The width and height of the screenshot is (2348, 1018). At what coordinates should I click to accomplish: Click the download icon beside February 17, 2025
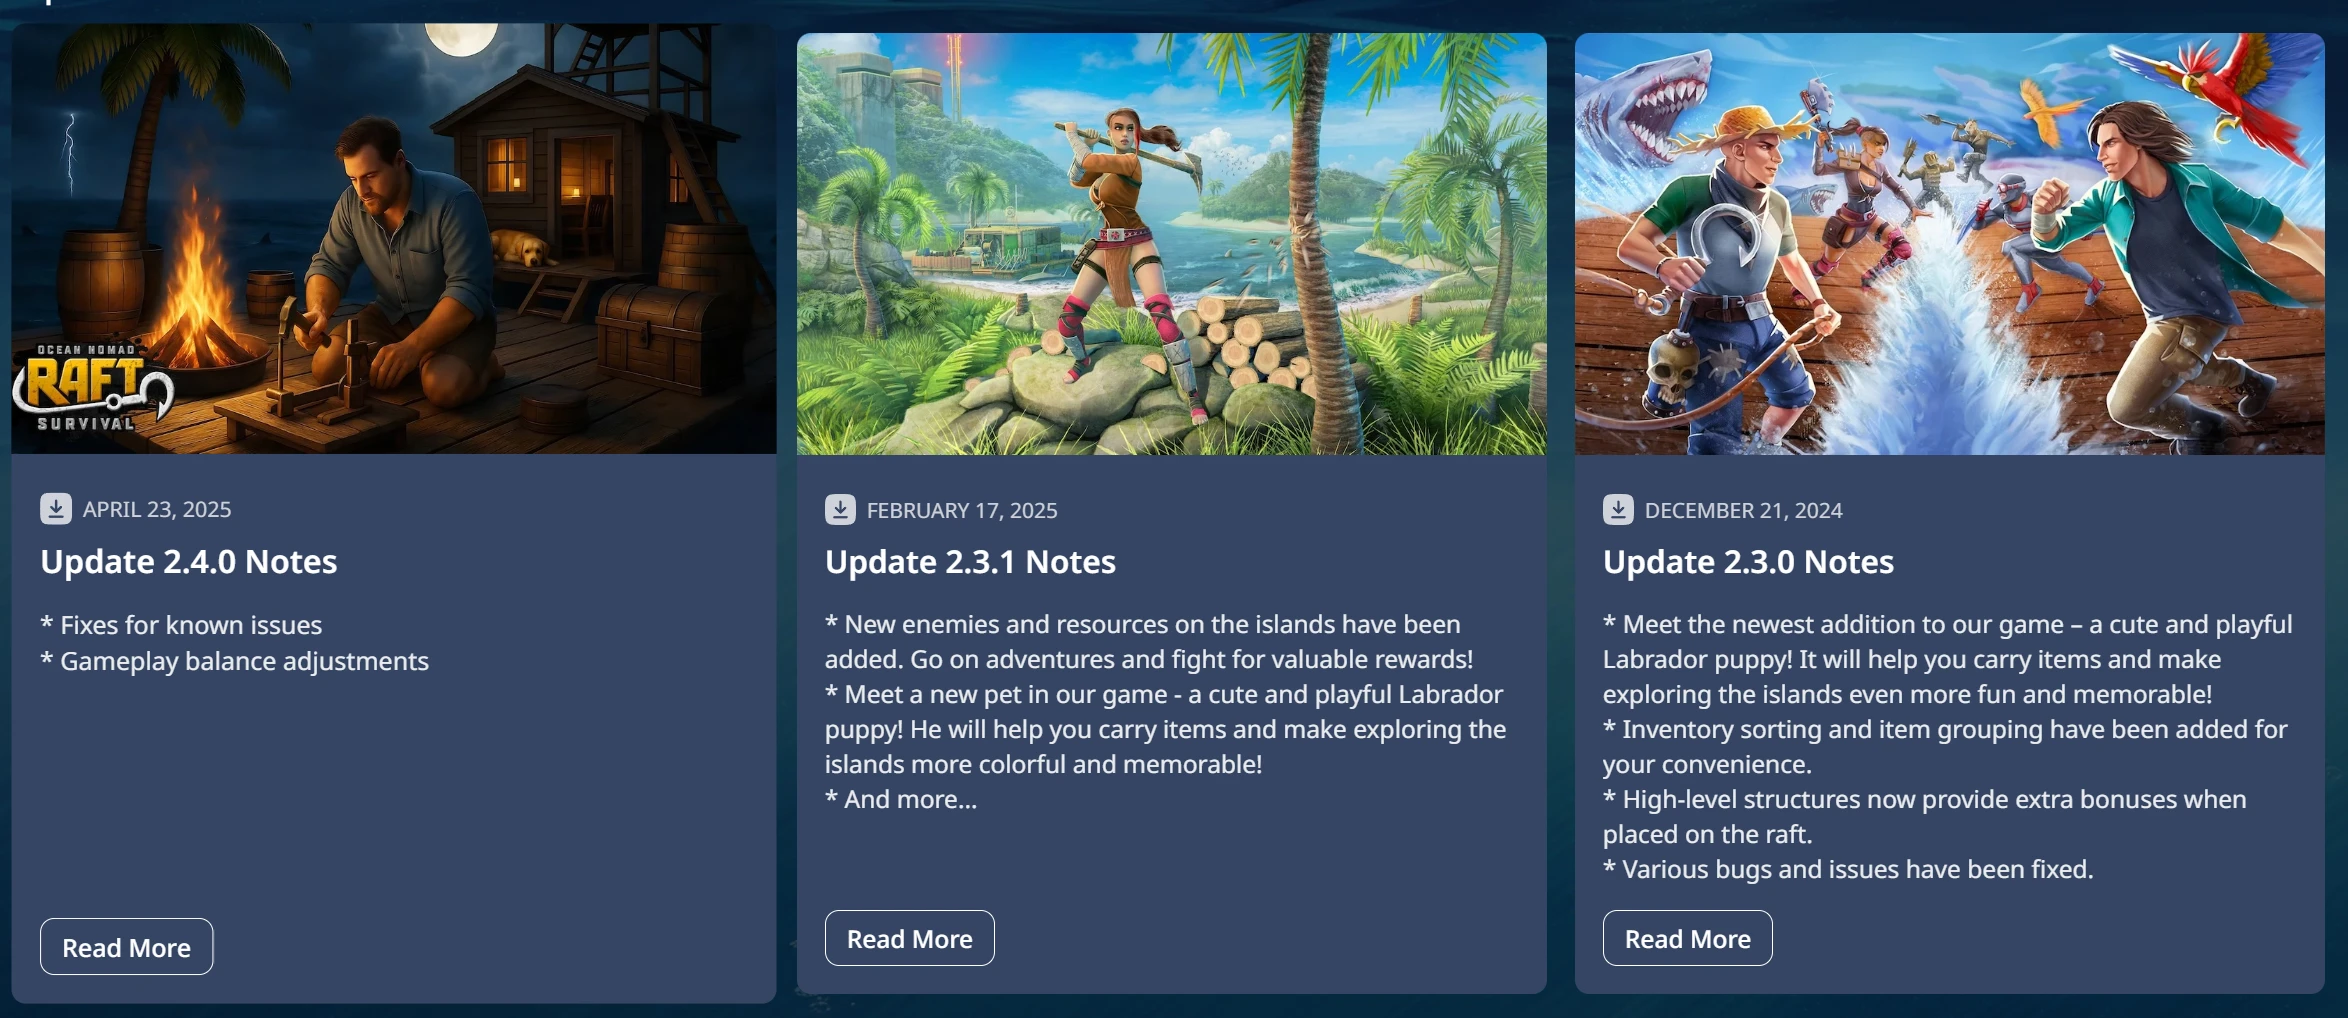point(840,510)
